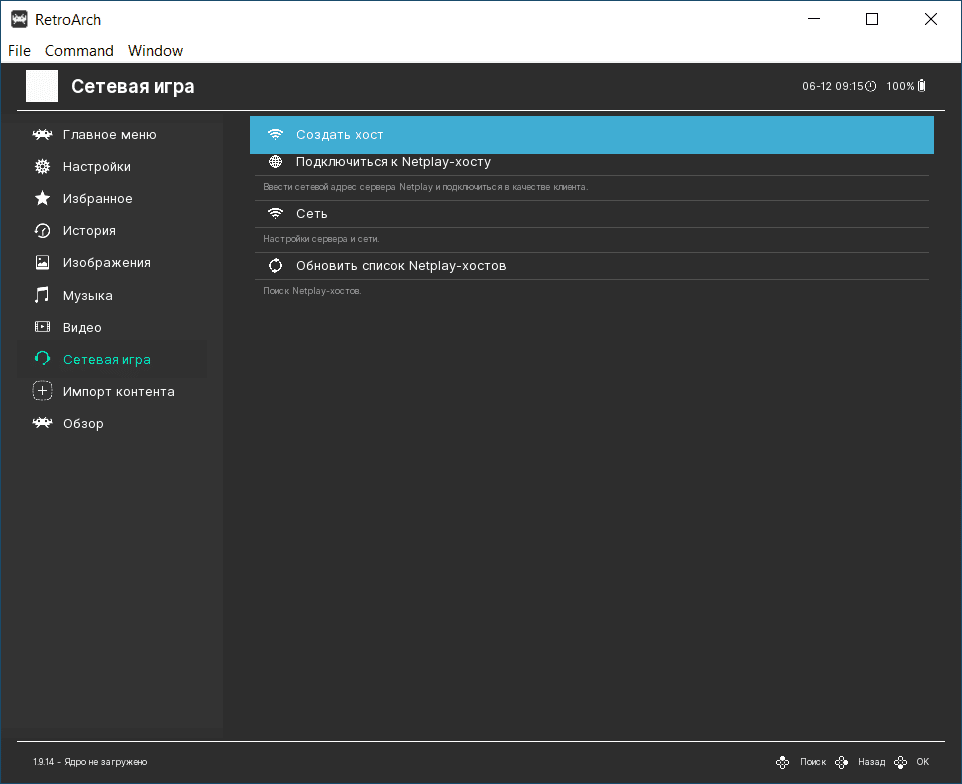962x784 pixels.
Task: Click the refresh icon beside Обновить список
Action: point(275,266)
